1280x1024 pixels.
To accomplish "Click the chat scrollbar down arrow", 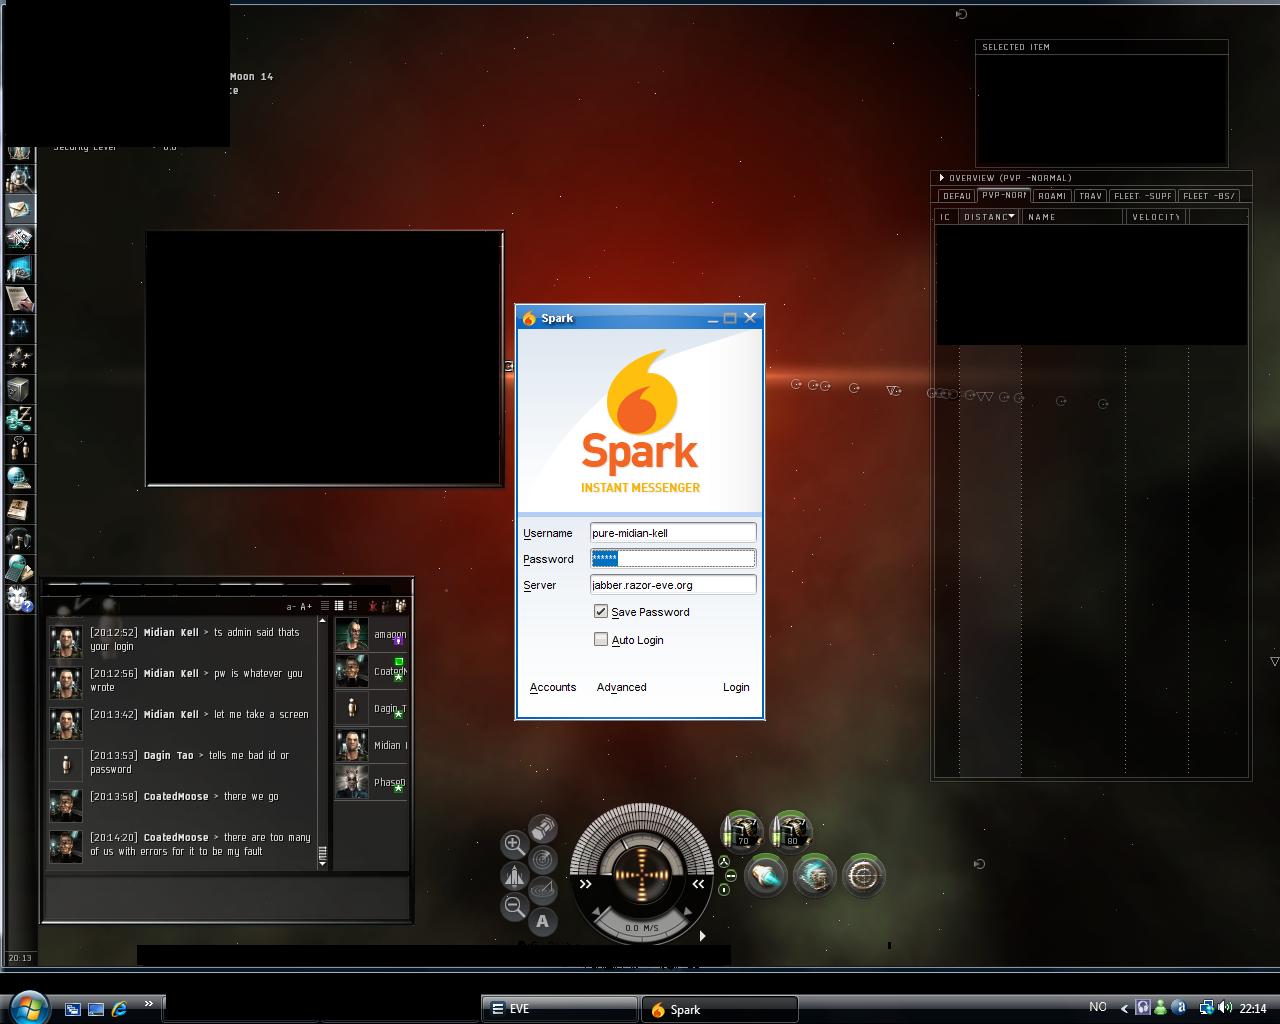I will click(322, 864).
